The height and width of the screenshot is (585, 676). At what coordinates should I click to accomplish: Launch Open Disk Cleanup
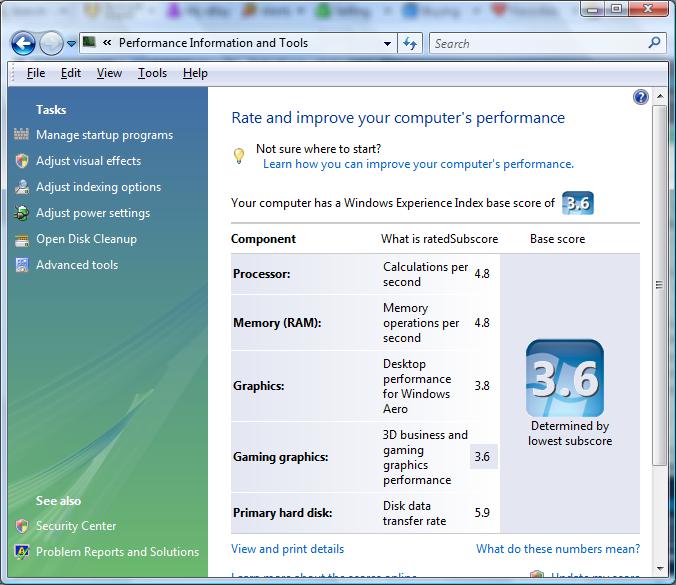[x=86, y=239]
